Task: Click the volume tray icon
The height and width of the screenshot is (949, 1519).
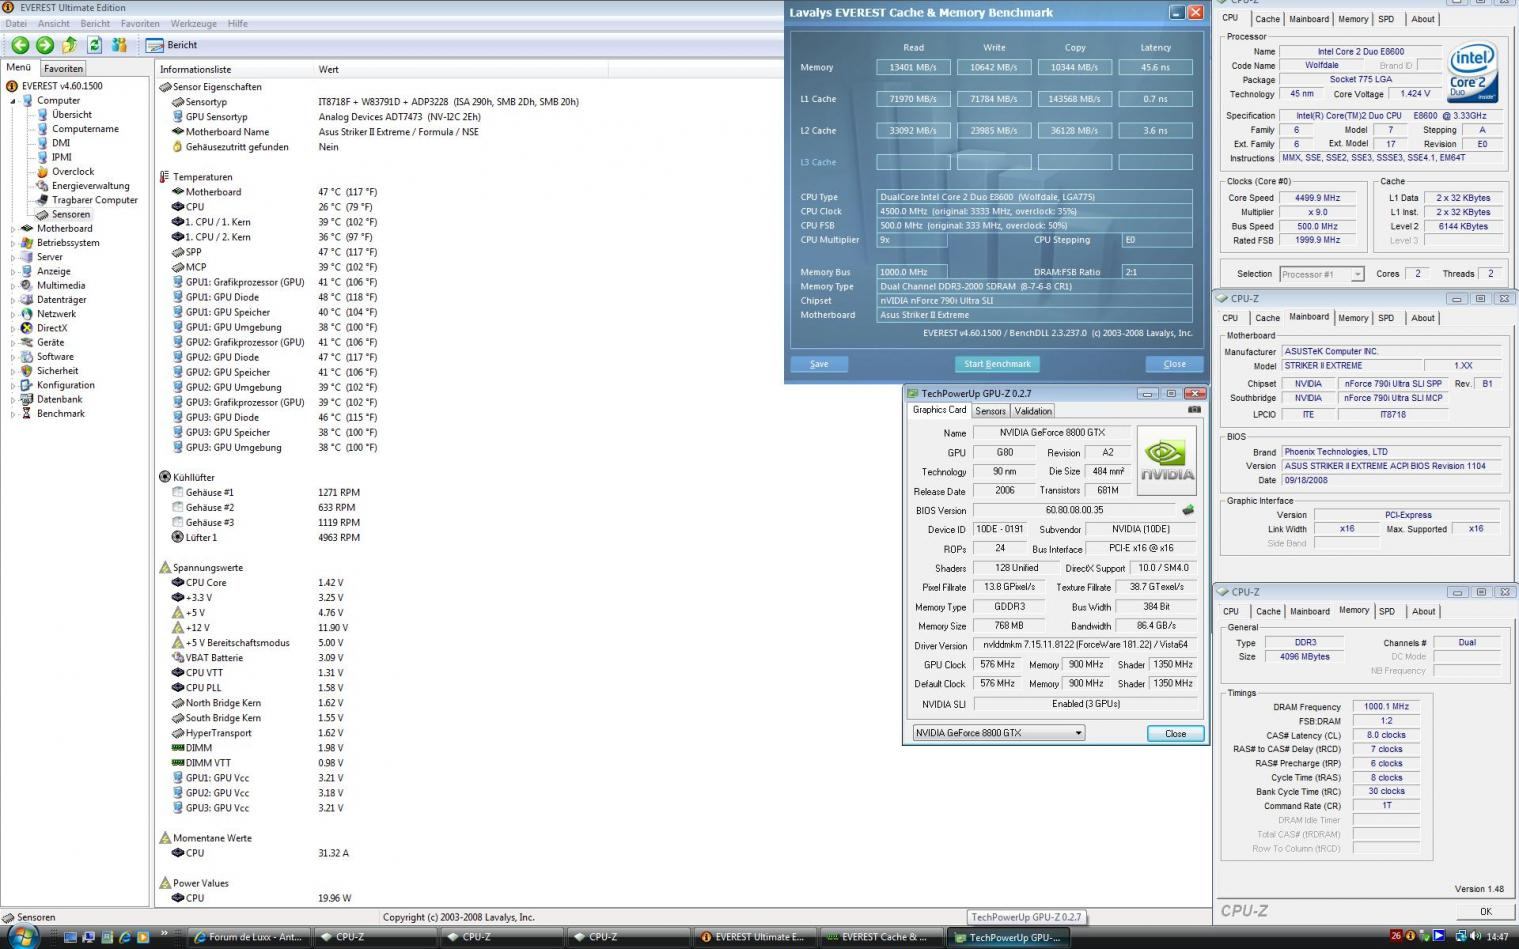Action: 1474,937
